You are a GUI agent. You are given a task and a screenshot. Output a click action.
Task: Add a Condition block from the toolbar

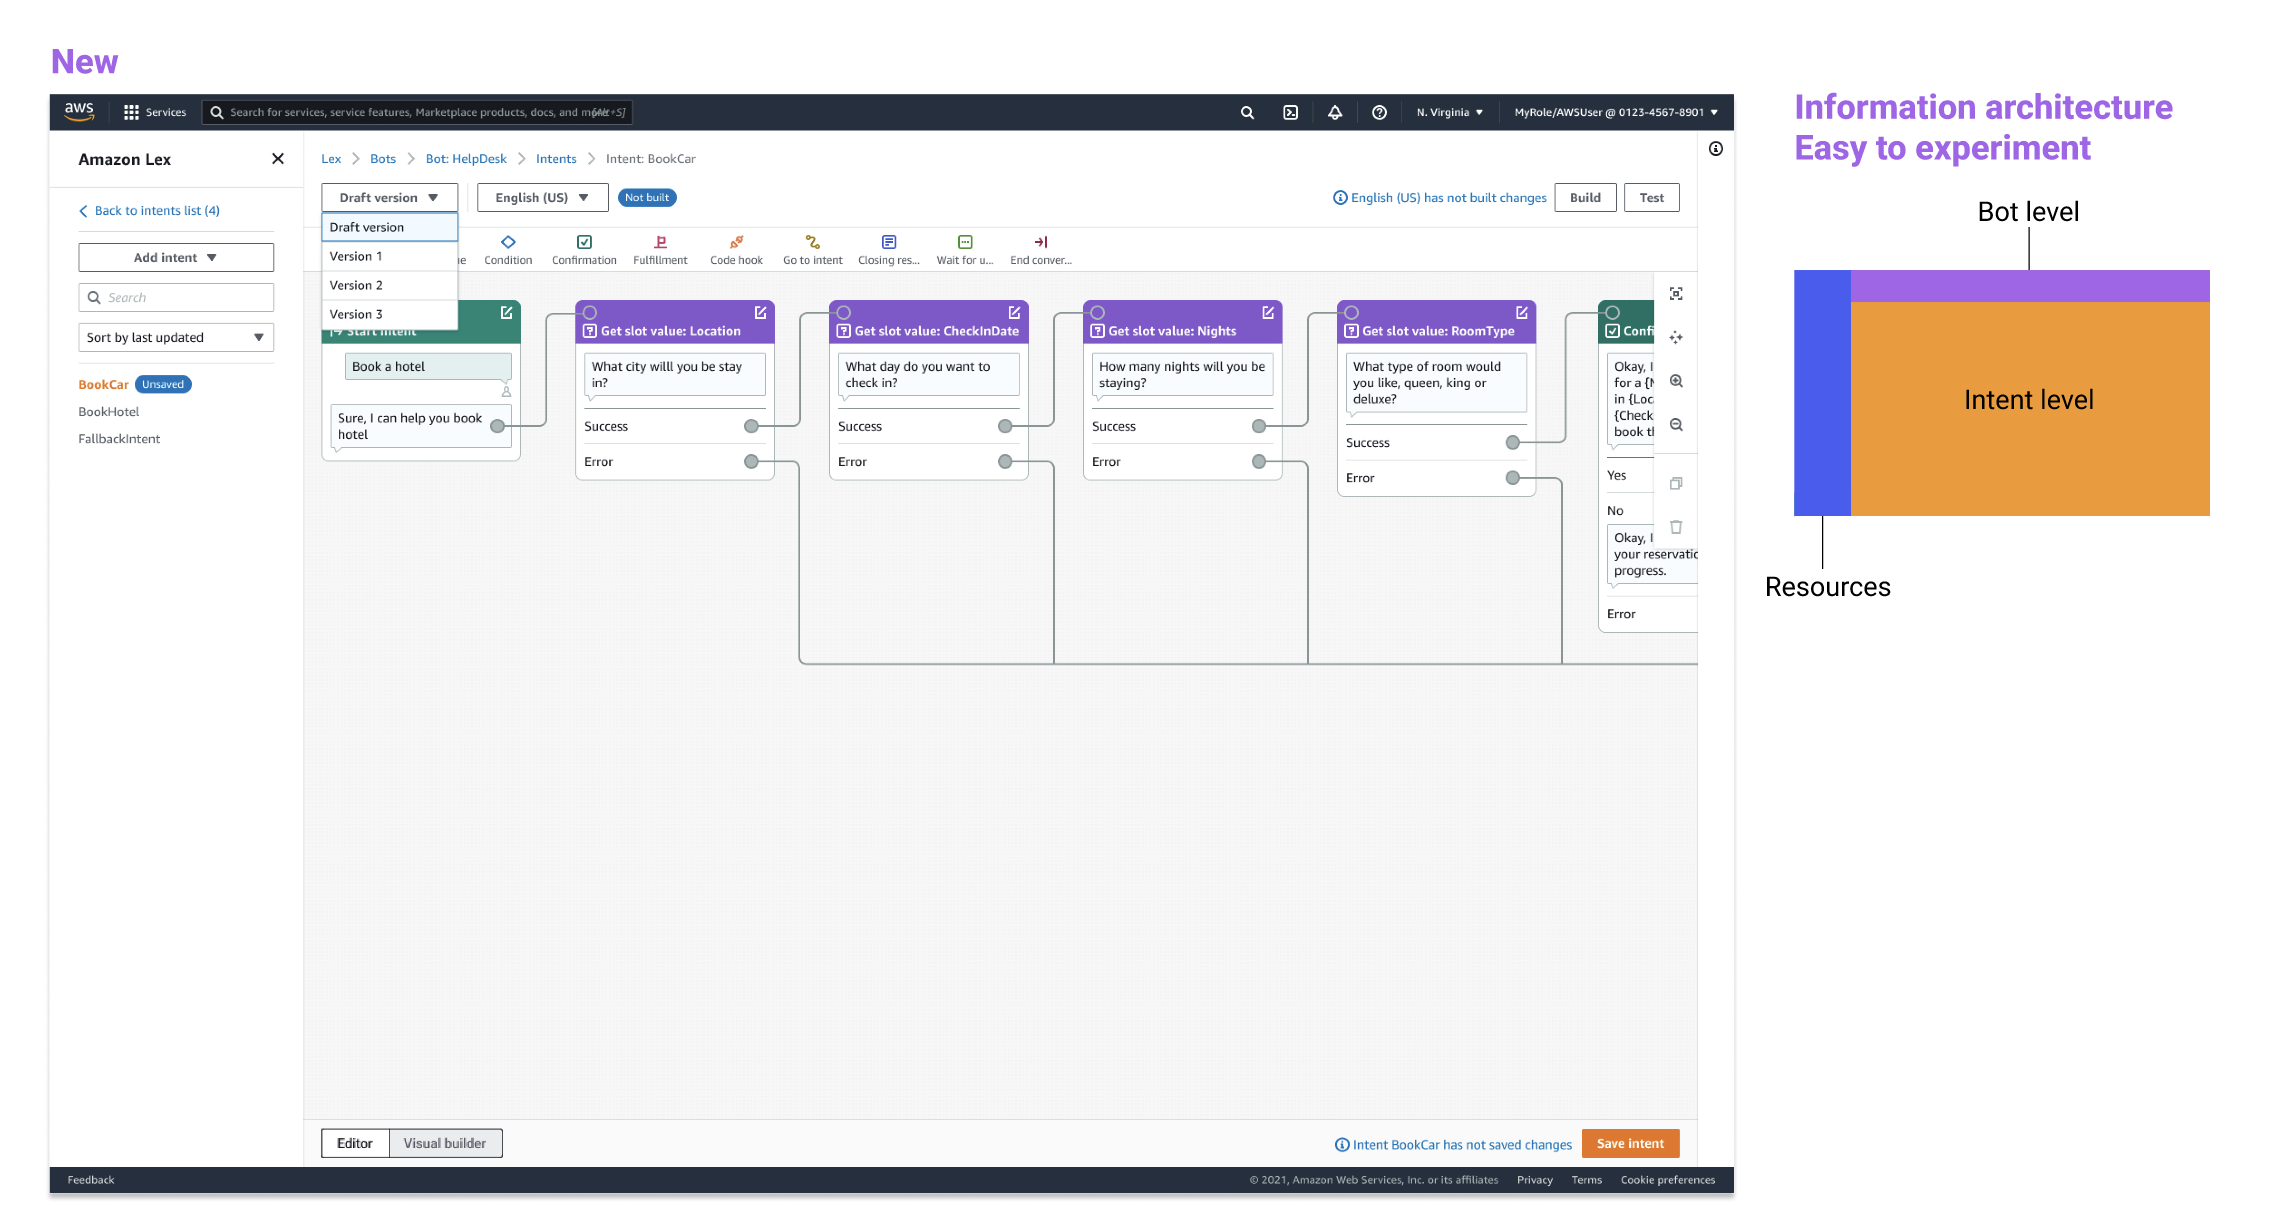pos(508,250)
